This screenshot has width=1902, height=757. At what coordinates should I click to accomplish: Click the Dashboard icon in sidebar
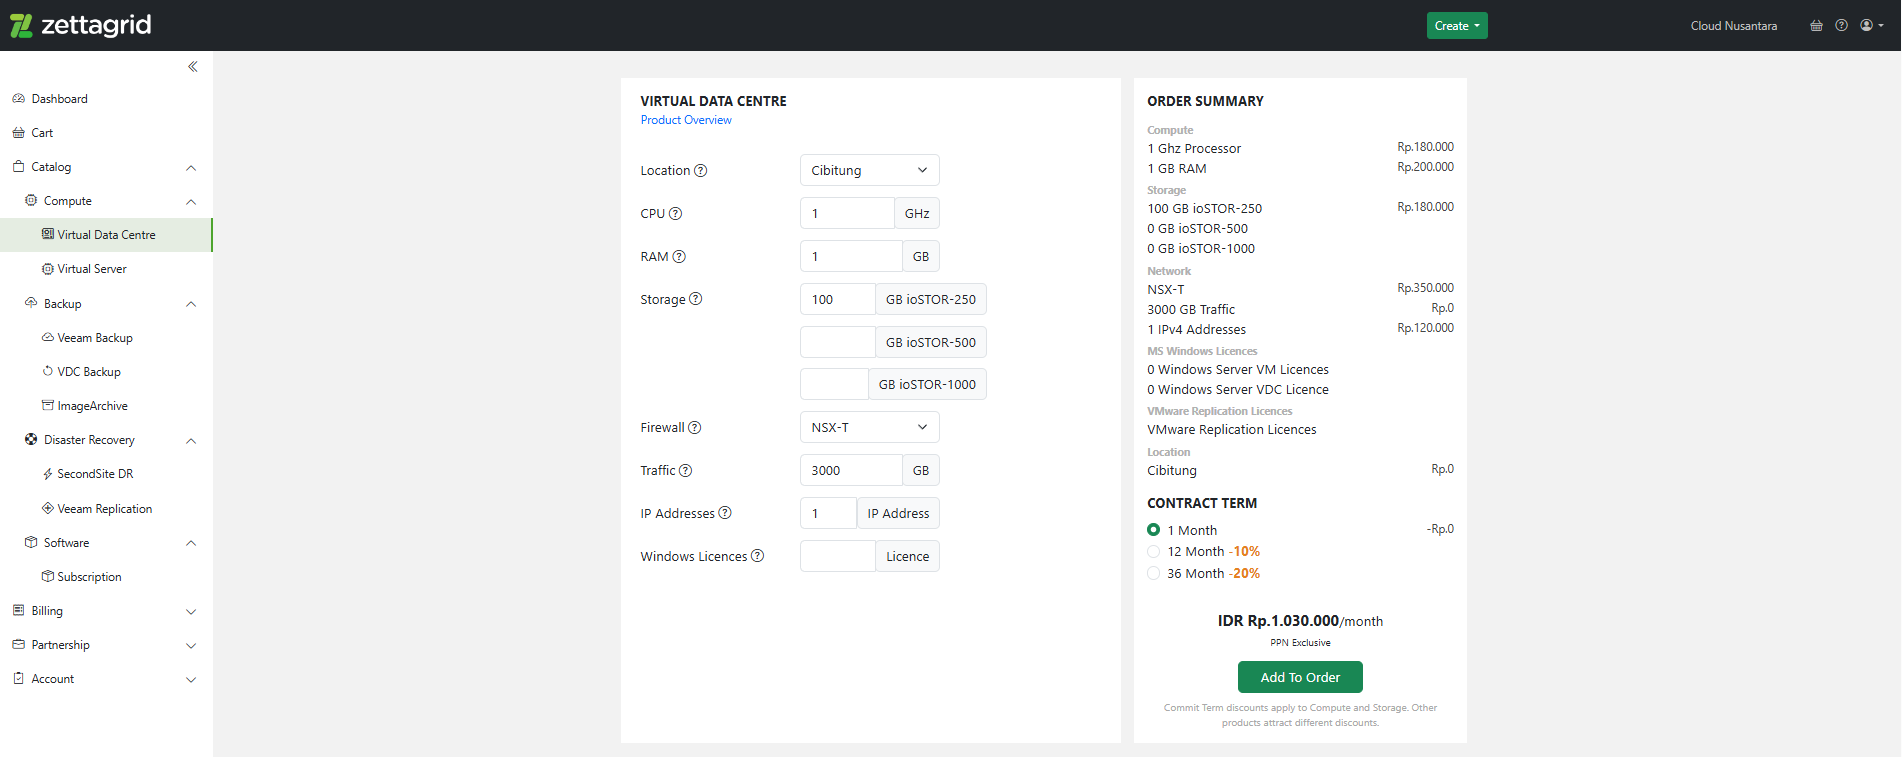click(18, 99)
